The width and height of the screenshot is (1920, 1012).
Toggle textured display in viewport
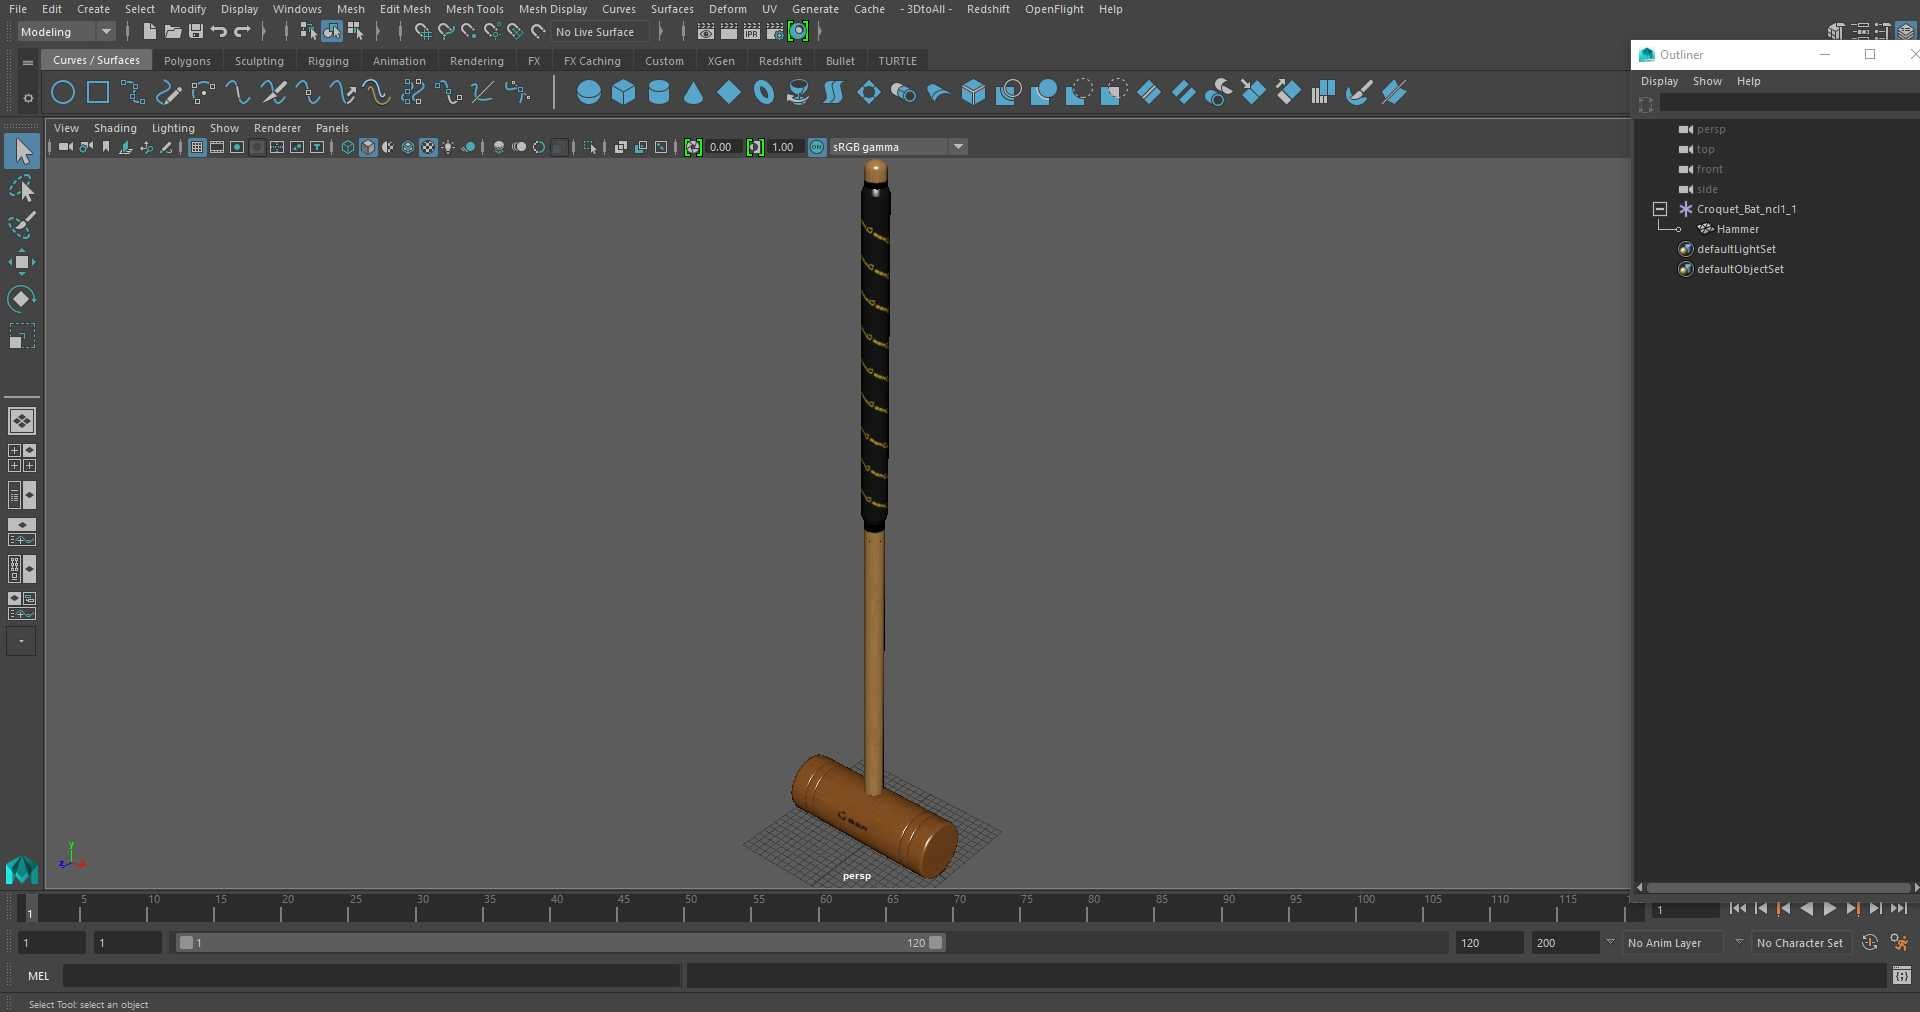[428, 147]
